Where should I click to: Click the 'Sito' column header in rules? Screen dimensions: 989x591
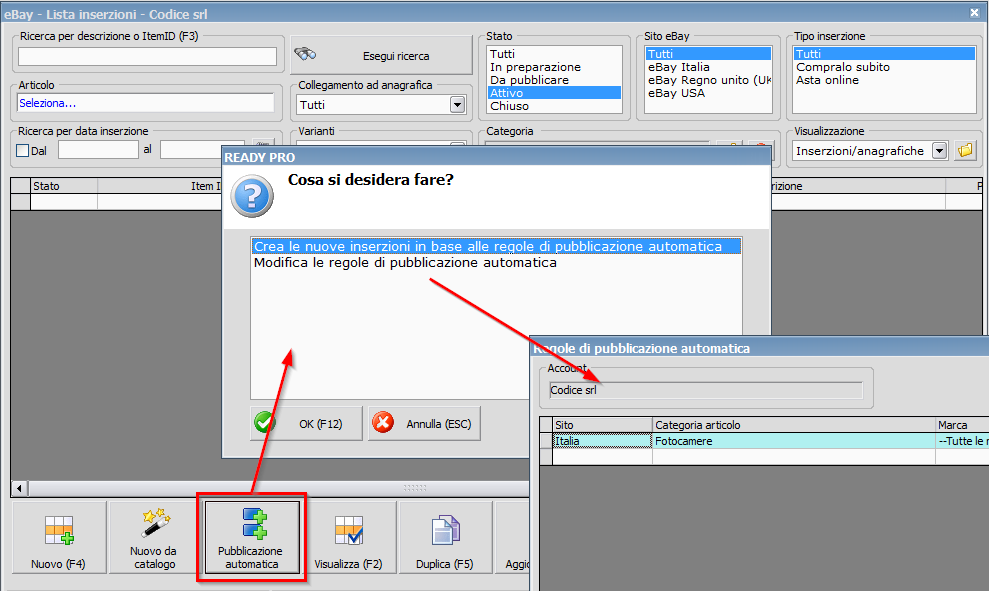click(602, 425)
